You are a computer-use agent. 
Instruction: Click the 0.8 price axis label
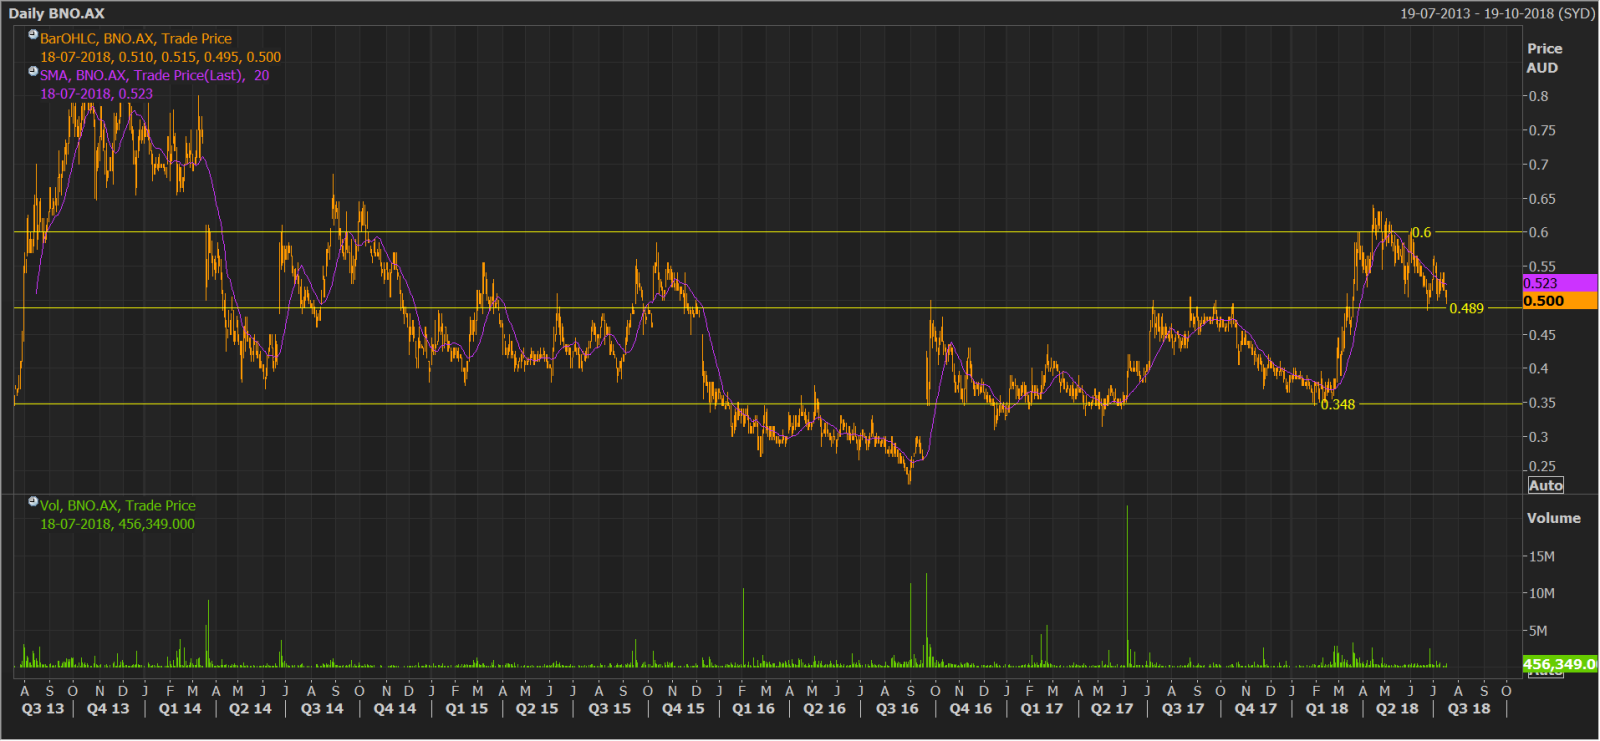coord(1539,96)
